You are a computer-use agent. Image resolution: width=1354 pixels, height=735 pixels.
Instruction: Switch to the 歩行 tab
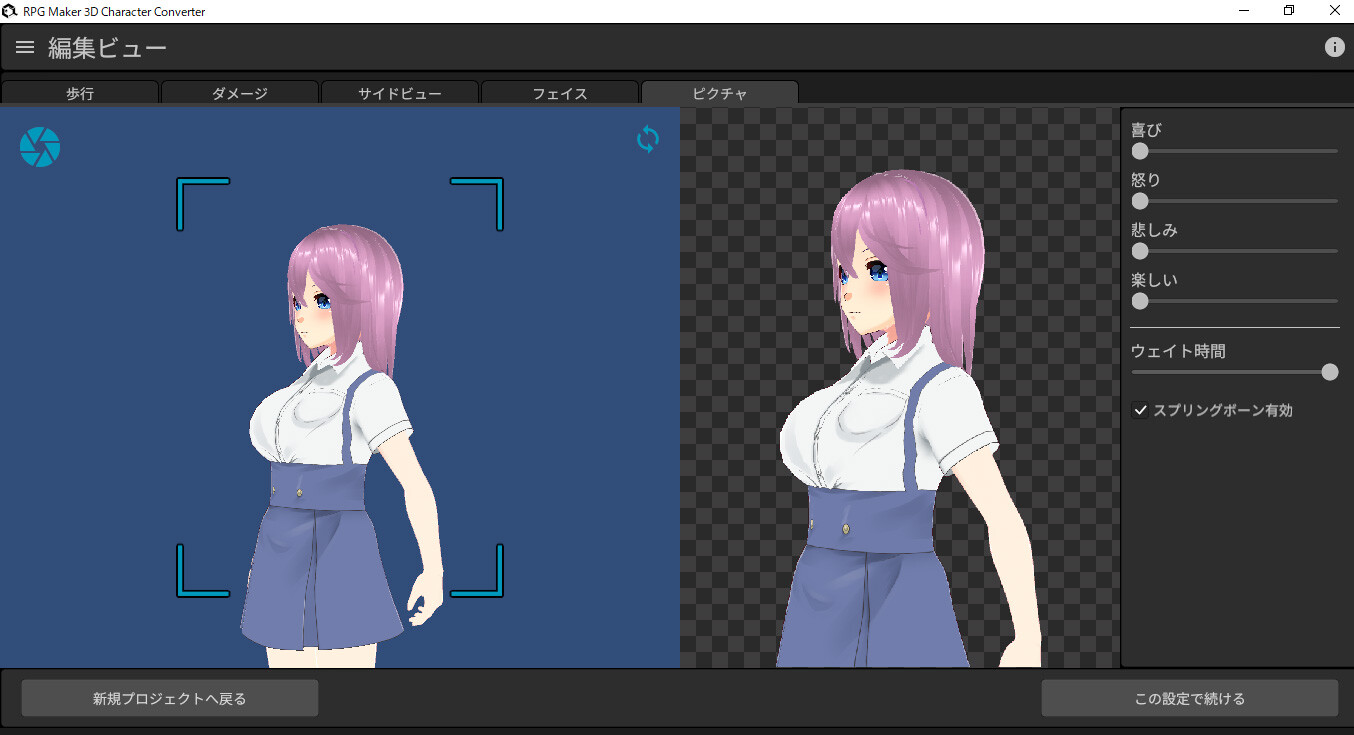79,92
